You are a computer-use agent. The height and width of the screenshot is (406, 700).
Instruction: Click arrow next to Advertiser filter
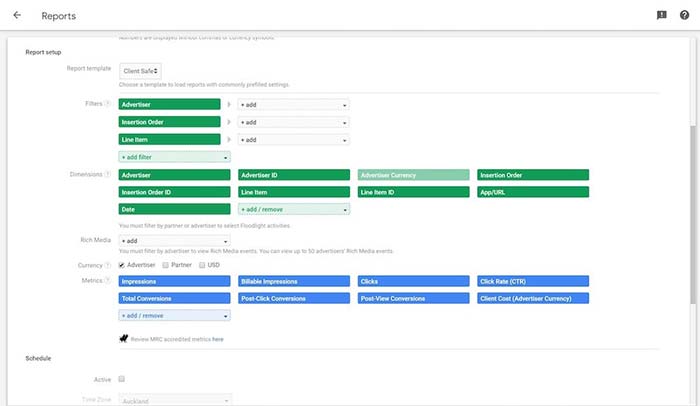[229, 105]
